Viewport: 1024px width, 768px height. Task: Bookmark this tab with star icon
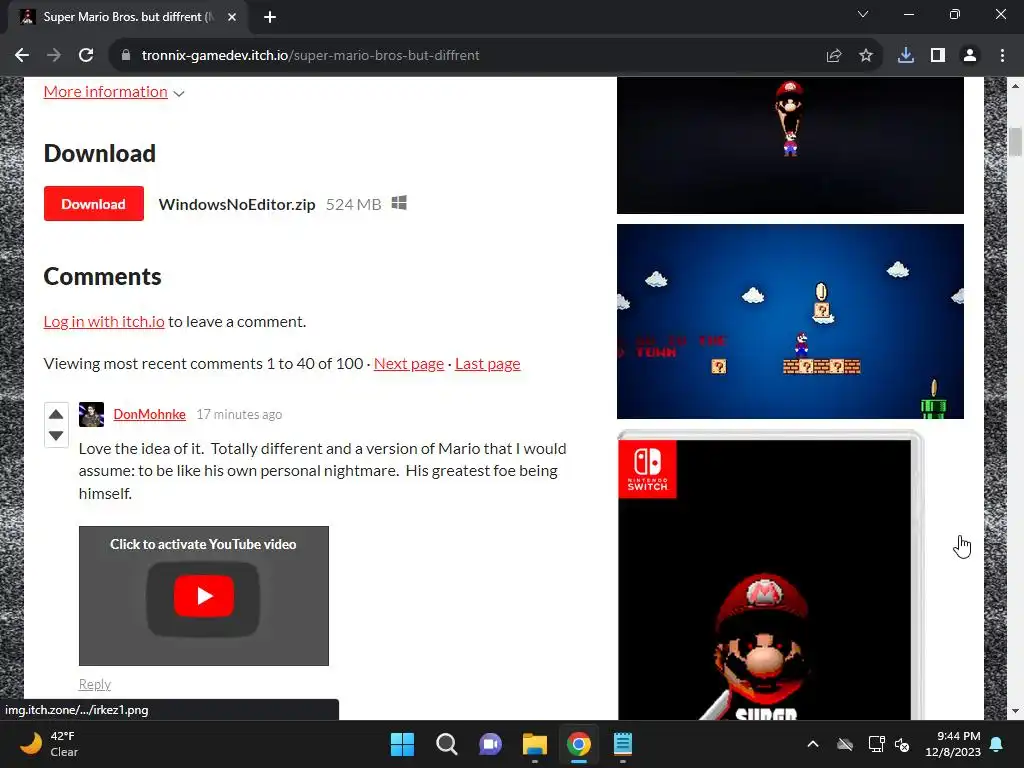tap(866, 56)
